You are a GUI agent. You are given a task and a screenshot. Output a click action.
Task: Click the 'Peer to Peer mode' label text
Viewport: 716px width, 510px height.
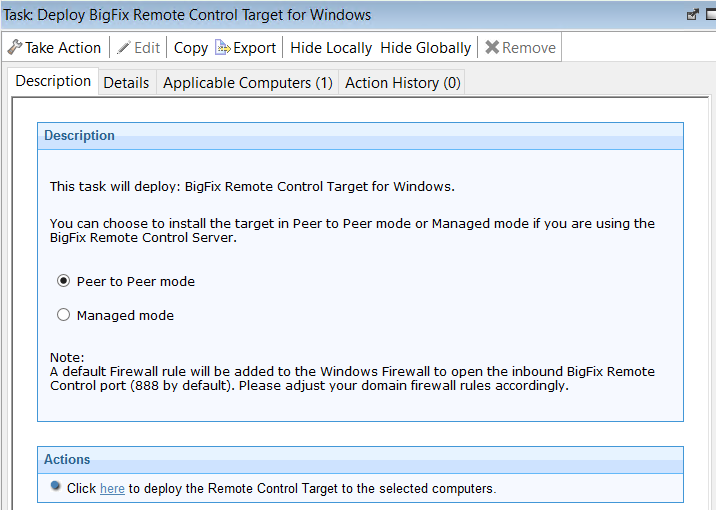pyautogui.click(x=136, y=281)
